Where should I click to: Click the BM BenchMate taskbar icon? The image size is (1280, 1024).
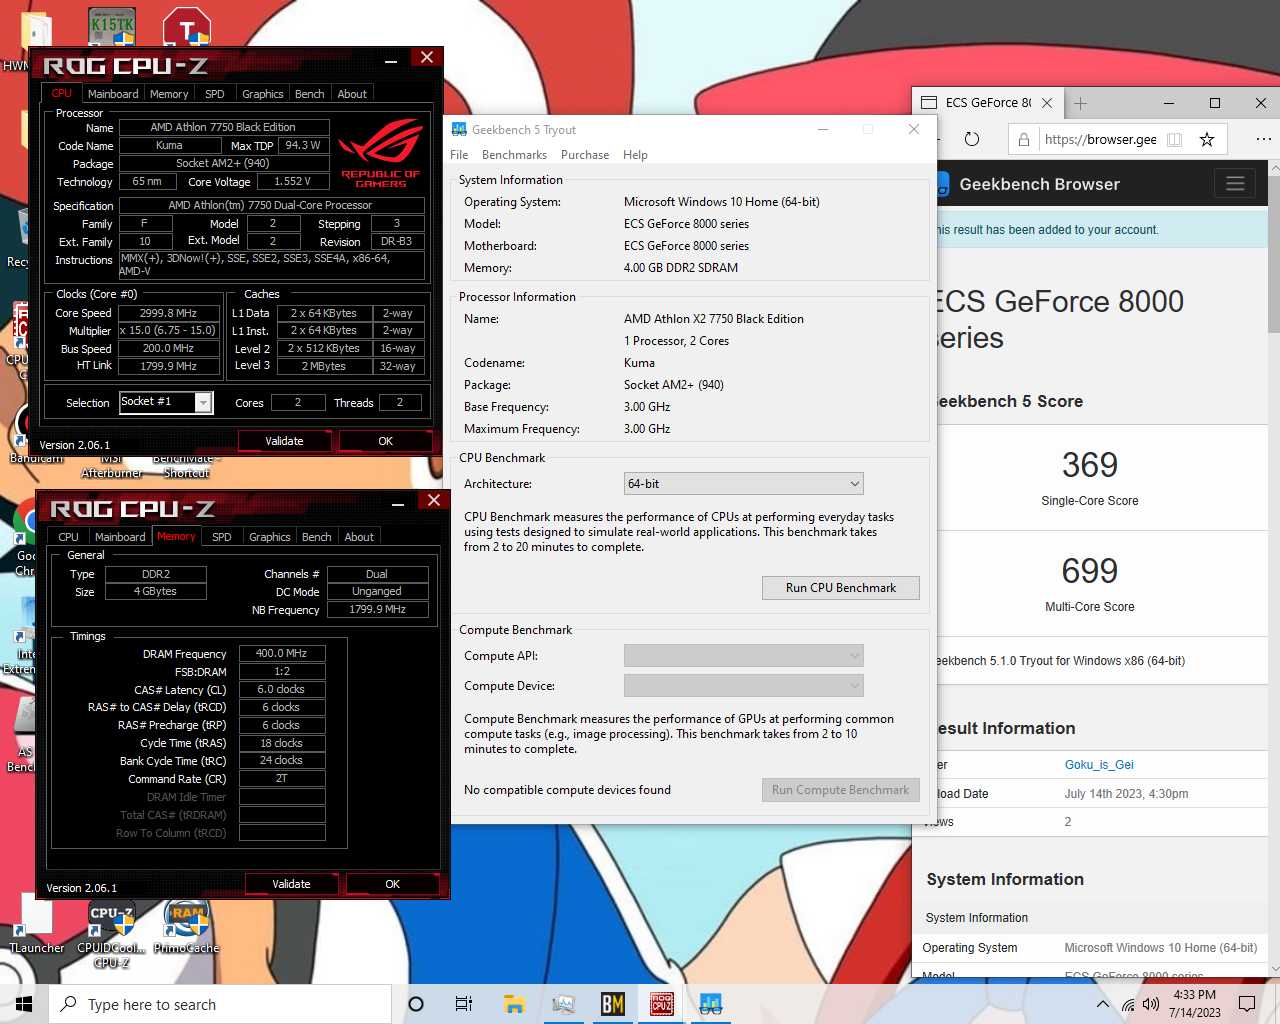click(613, 1004)
